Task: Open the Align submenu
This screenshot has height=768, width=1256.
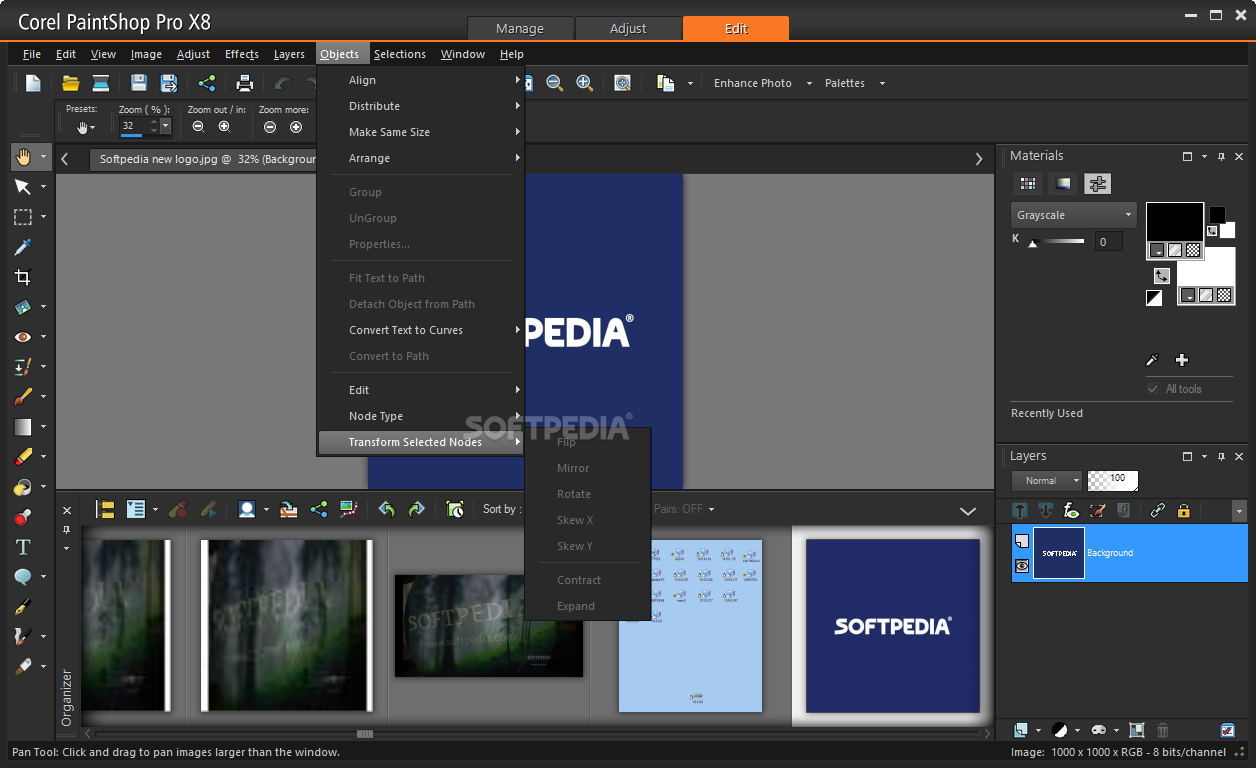Action: point(421,80)
